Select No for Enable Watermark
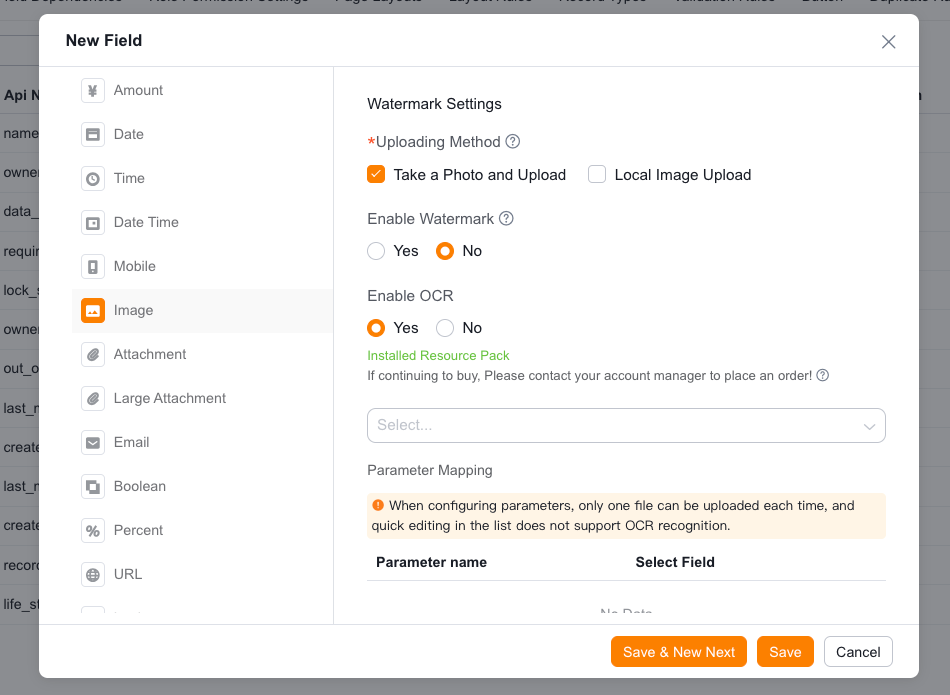This screenshot has height=695, width=950. click(x=445, y=251)
